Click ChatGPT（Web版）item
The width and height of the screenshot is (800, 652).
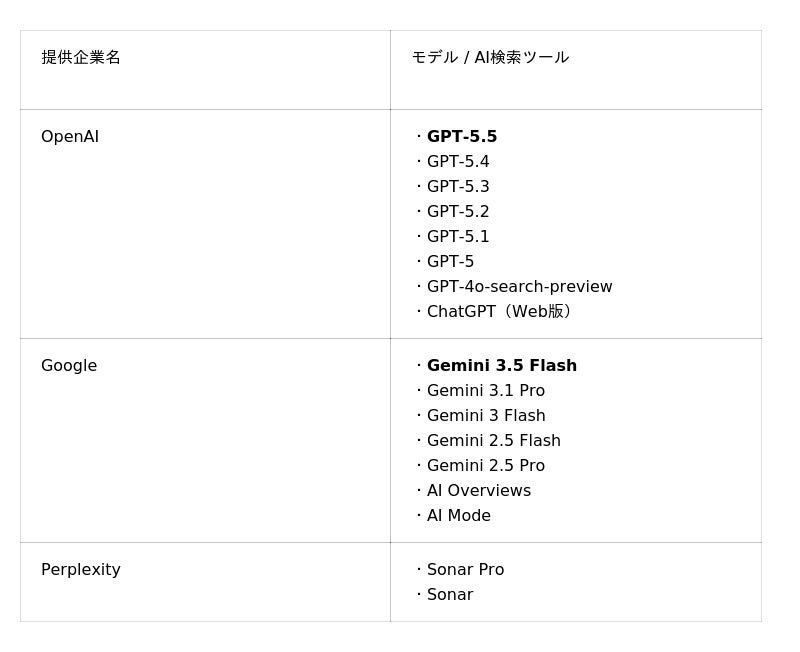498,312
